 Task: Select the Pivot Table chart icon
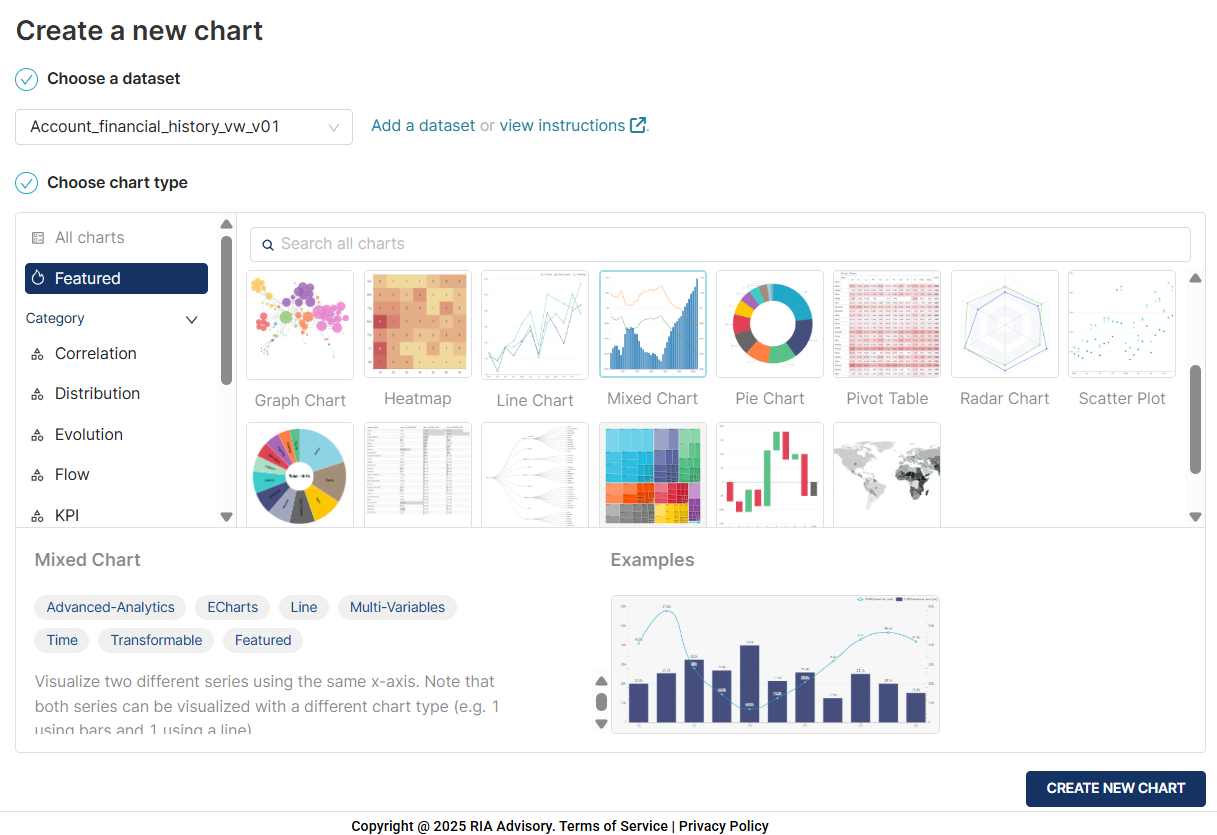pos(887,325)
